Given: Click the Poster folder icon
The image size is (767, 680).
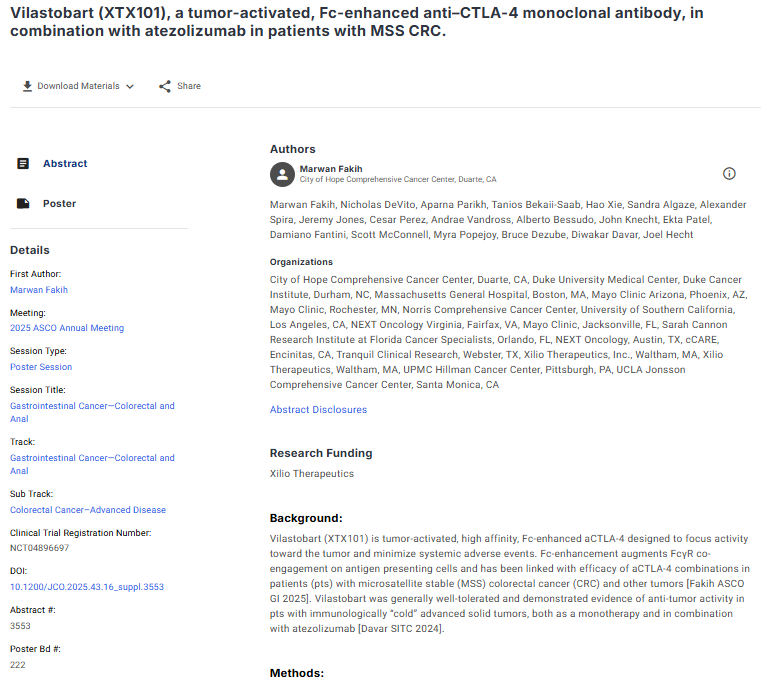Looking at the screenshot, I should tap(23, 203).
